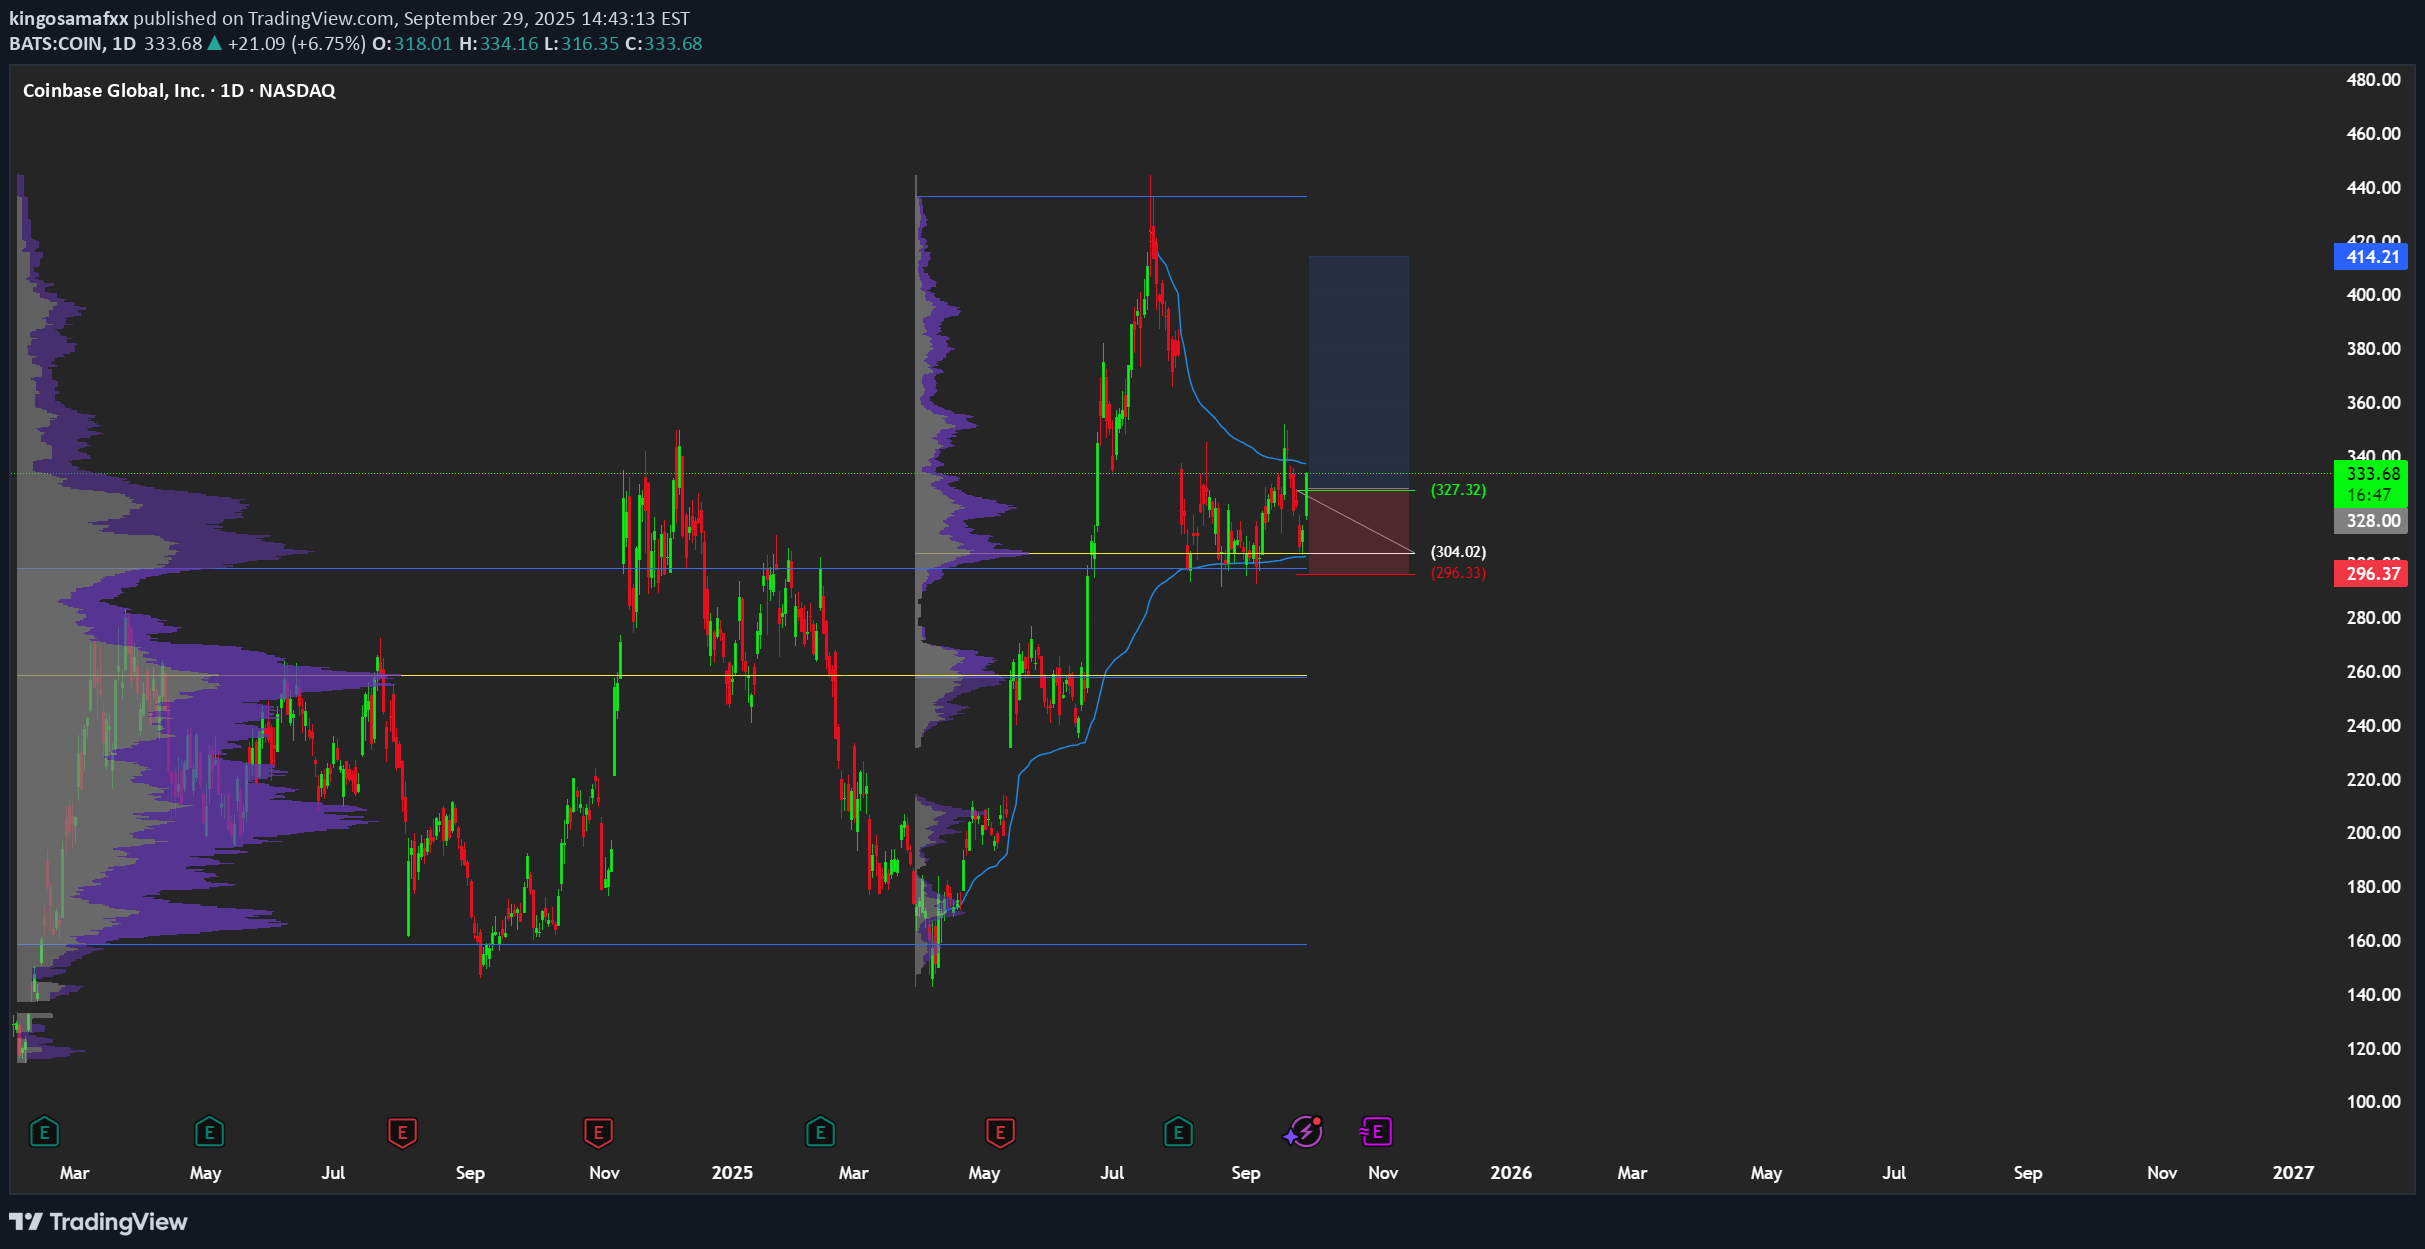The image size is (2425, 1249).
Task: Select the (327.32) entry level label
Action: click(x=1458, y=490)
